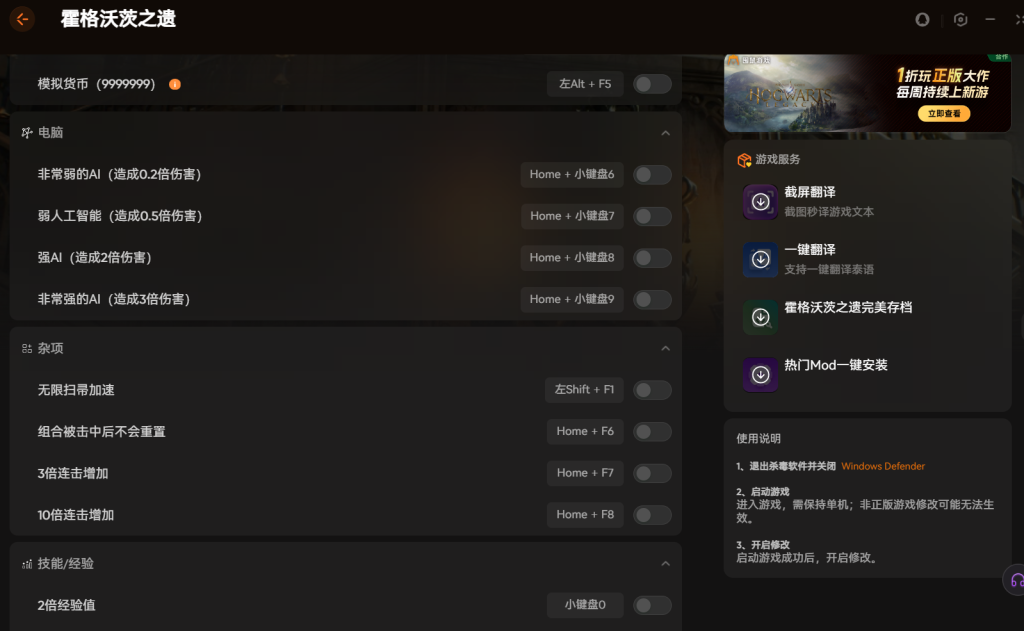Click the Home + F7 hotkey box
This screenshot has width=1024, height=631.
(x=585, y=473)
